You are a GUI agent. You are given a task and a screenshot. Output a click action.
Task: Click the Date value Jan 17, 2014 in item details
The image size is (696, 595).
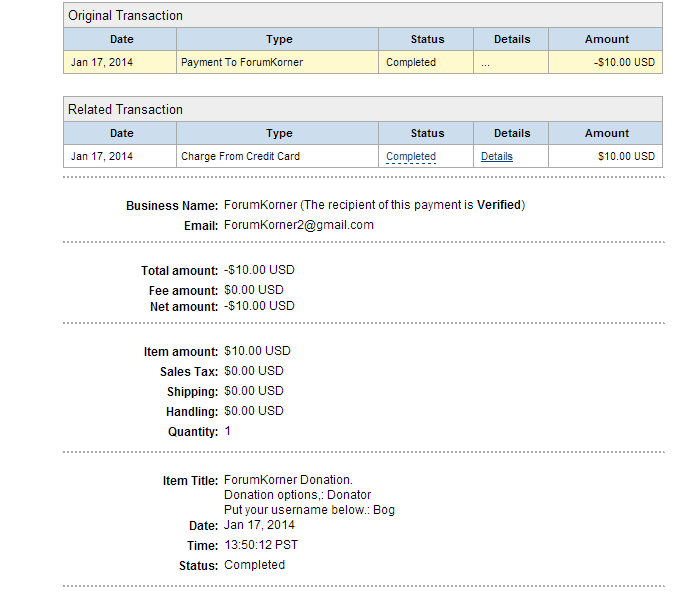coord(259,525)
